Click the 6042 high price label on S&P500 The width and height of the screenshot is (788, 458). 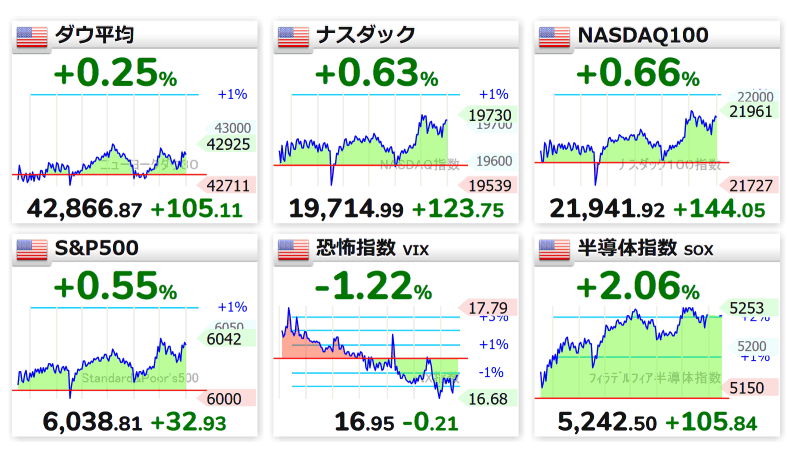click(224, 339)
